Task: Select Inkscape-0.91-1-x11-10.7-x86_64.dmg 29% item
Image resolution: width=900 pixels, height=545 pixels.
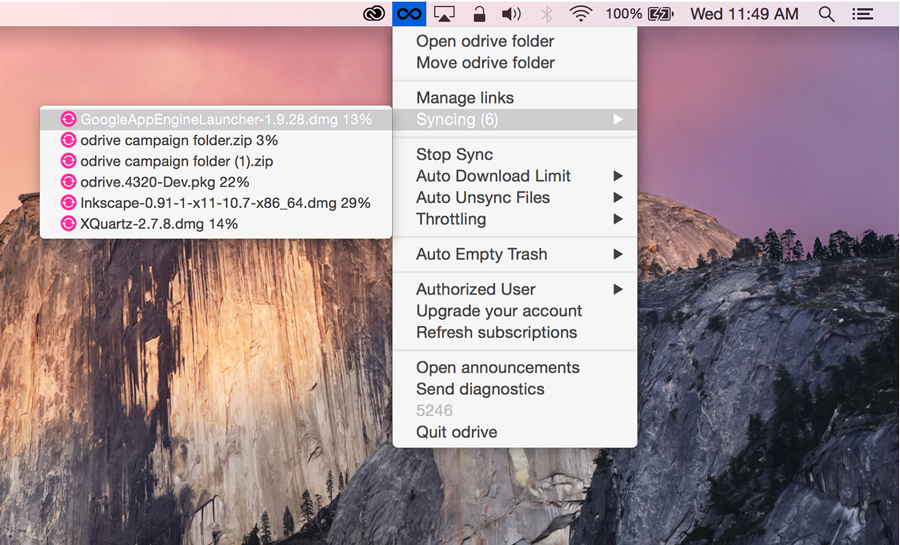Action: click(x=216, y=203)
